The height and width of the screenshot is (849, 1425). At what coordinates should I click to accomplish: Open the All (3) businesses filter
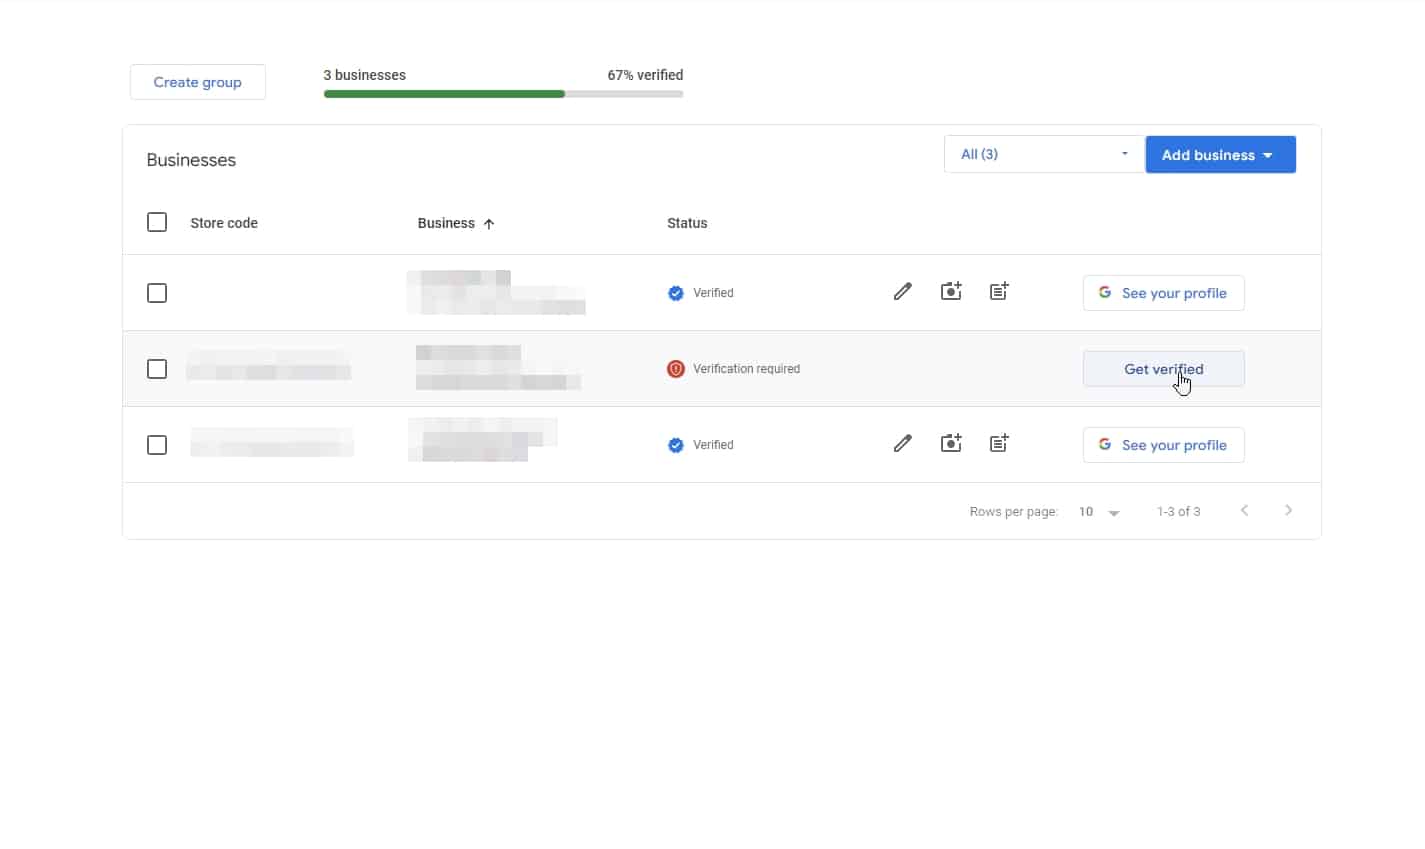click(x=1043, y=153)
